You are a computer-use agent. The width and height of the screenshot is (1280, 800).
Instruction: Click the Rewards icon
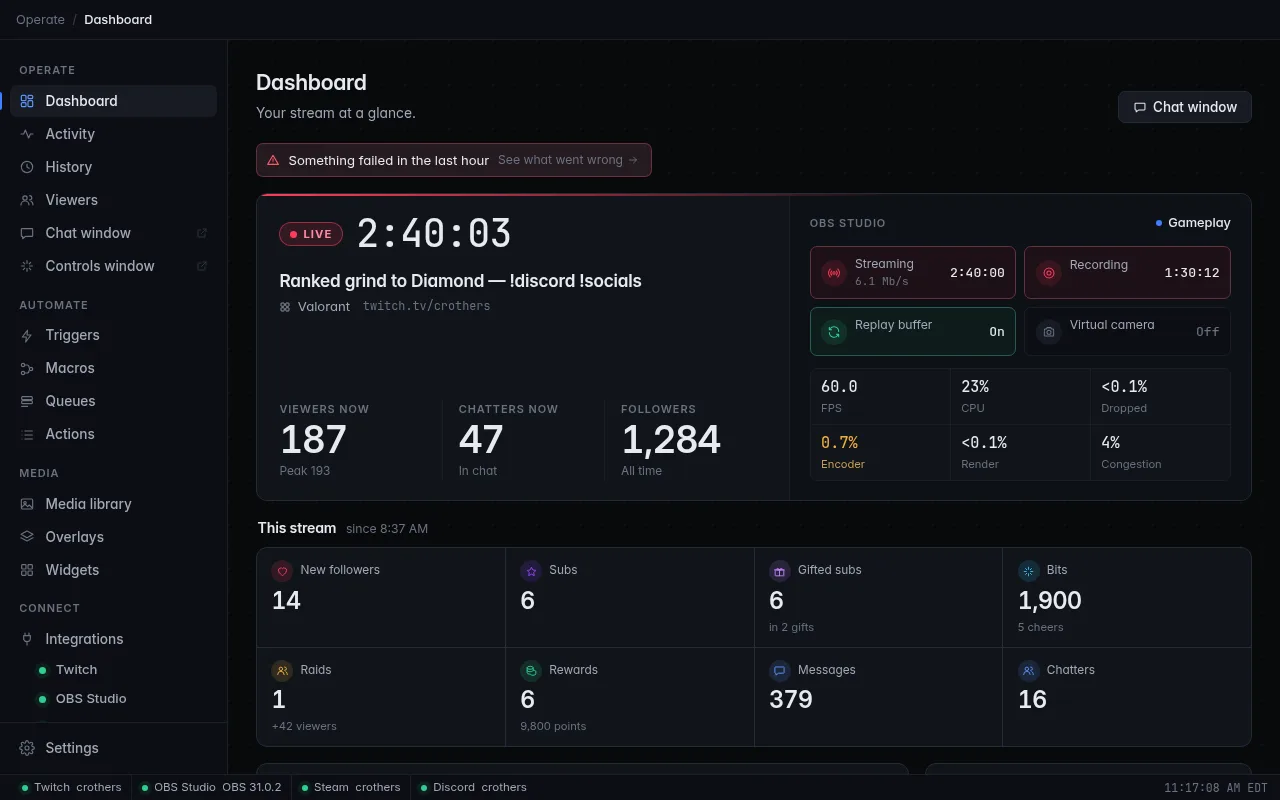pyautogui.click(x=531, y=671)
